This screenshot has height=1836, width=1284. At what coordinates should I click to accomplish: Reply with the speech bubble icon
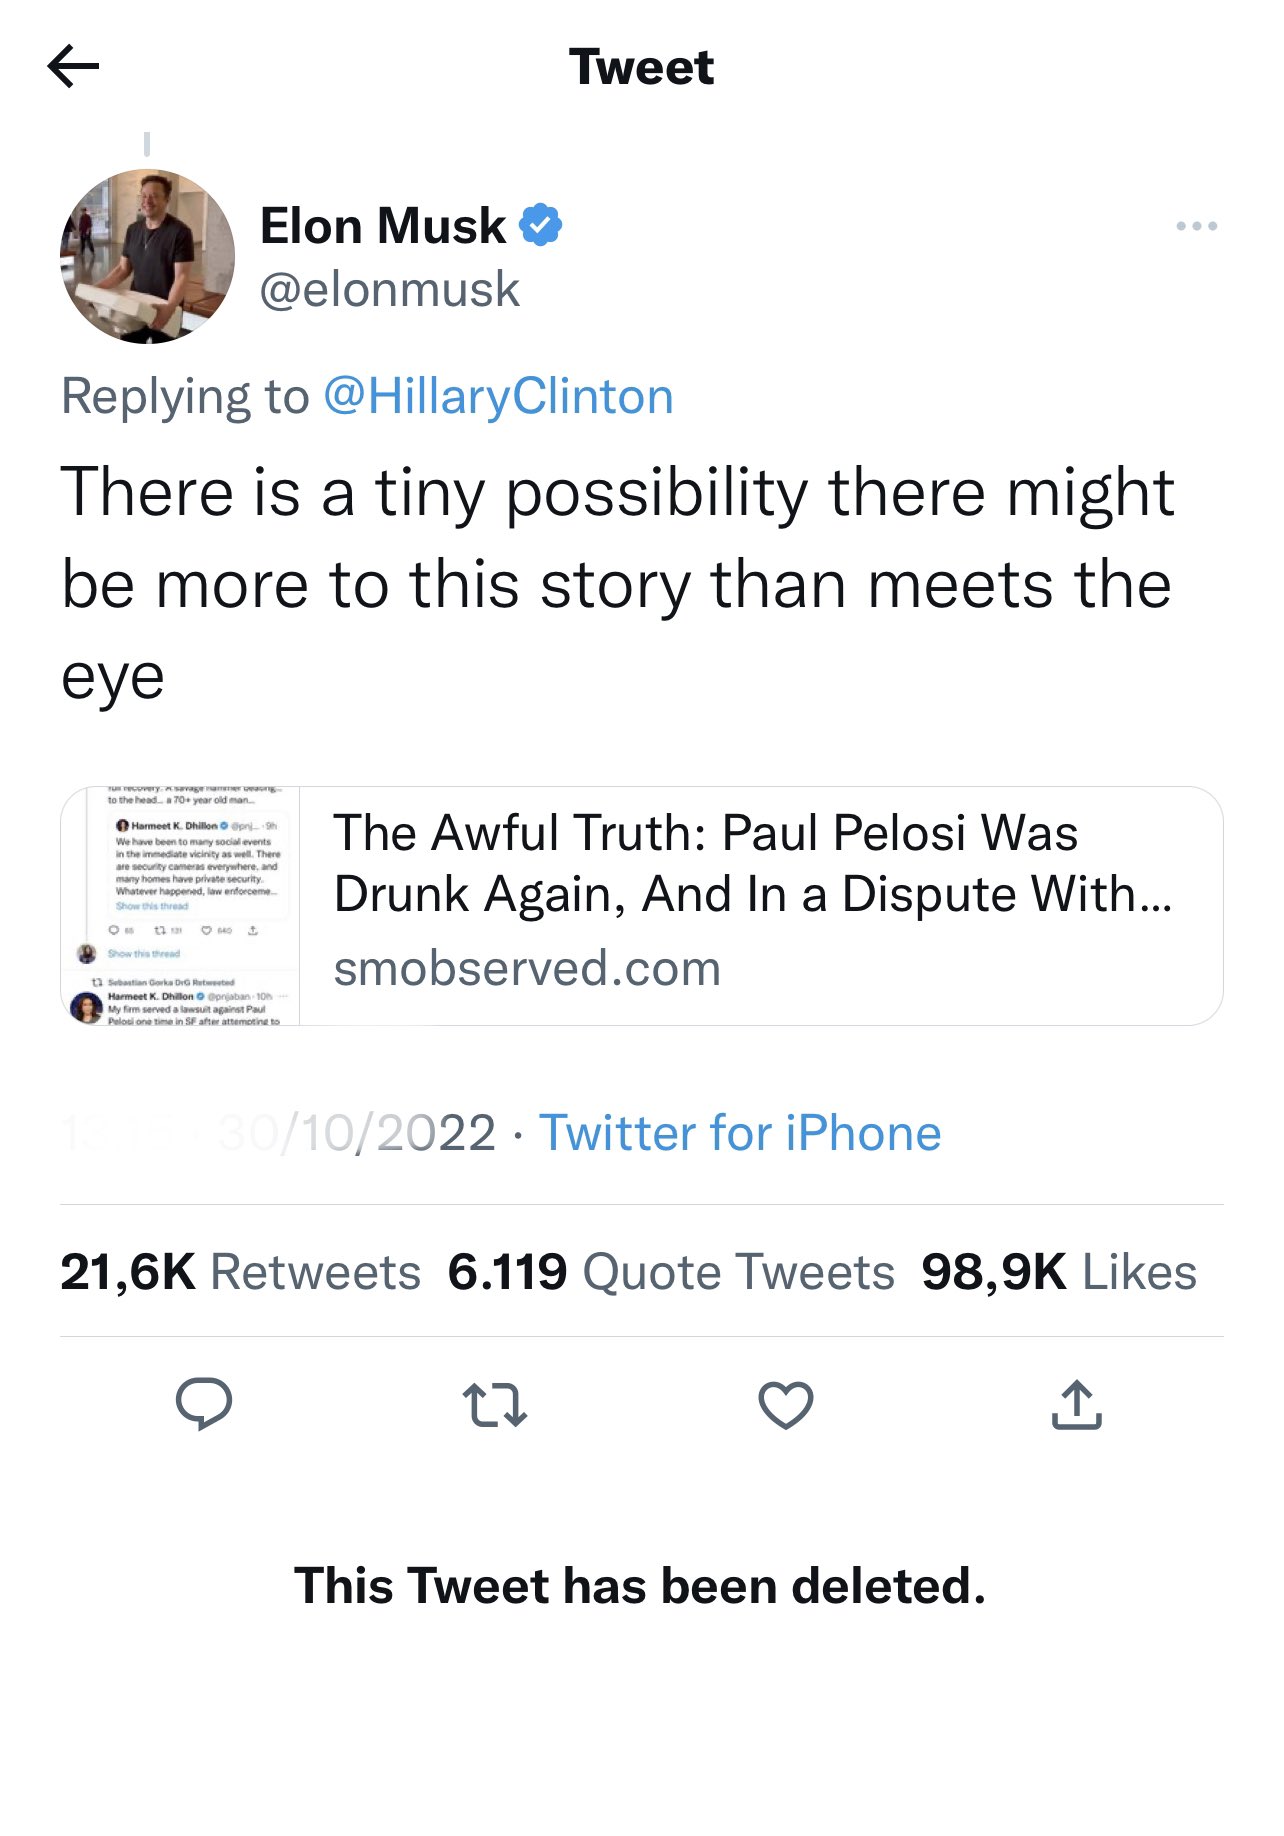[x=204, y=1403]
